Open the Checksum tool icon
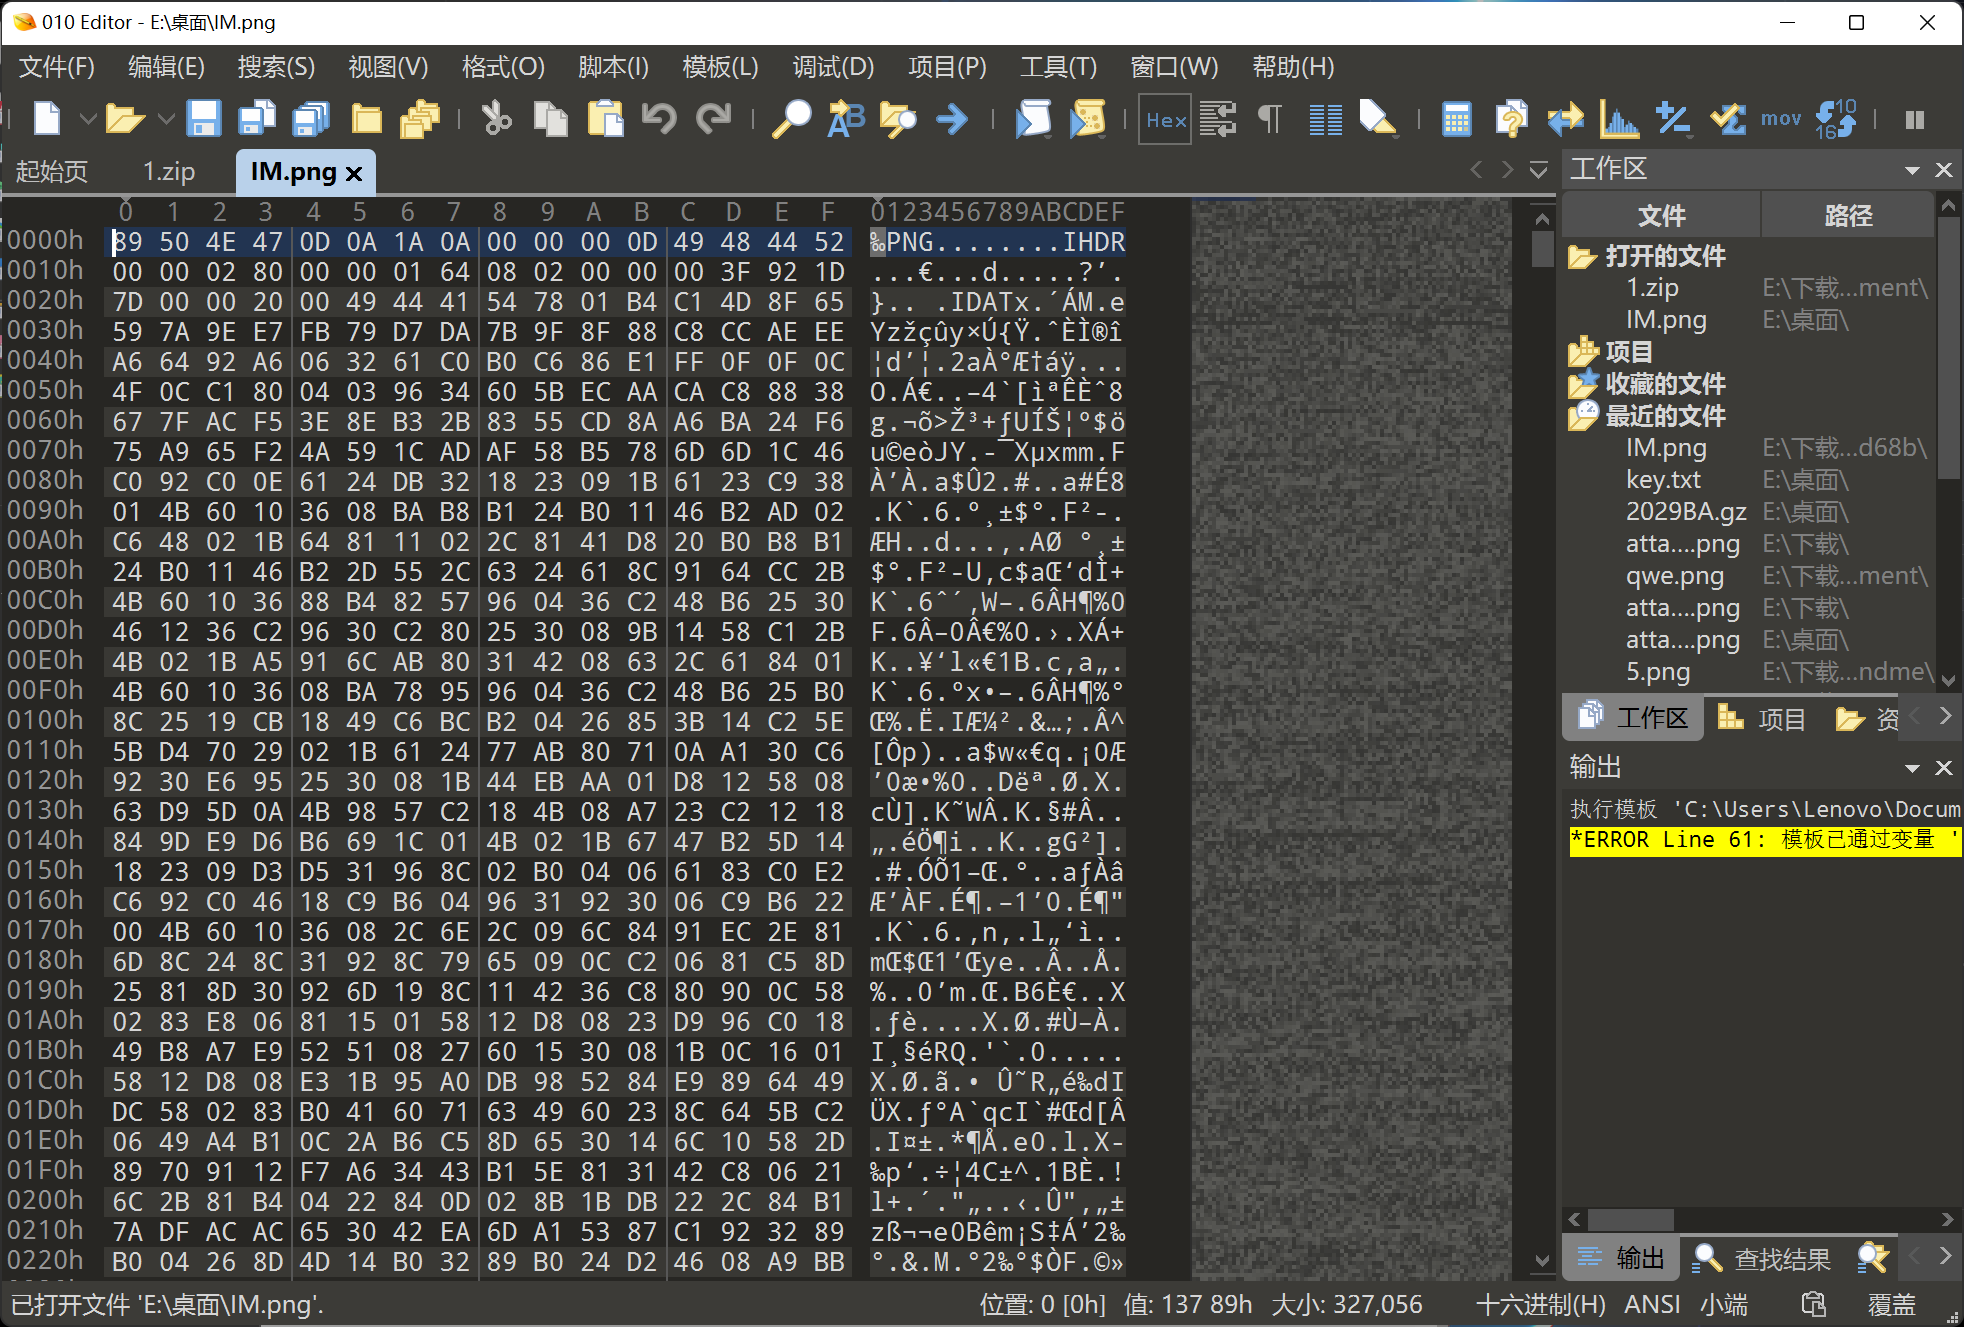Image resolution: width=1964 pixels, height=1327 pixels. coord(1727,119)
